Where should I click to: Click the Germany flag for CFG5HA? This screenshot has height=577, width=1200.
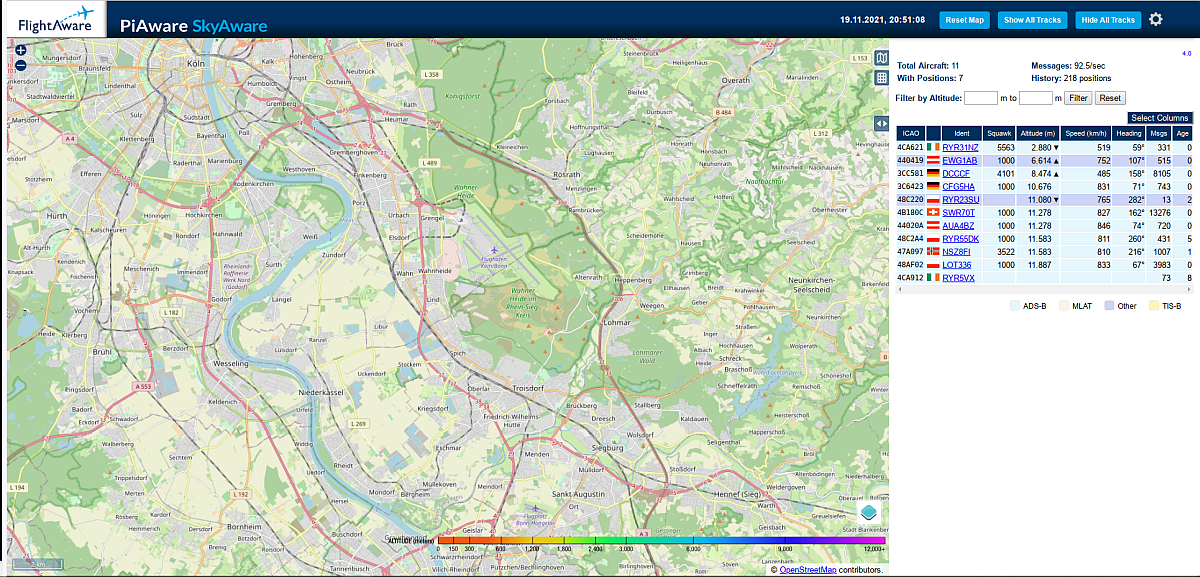pos(934,186)
